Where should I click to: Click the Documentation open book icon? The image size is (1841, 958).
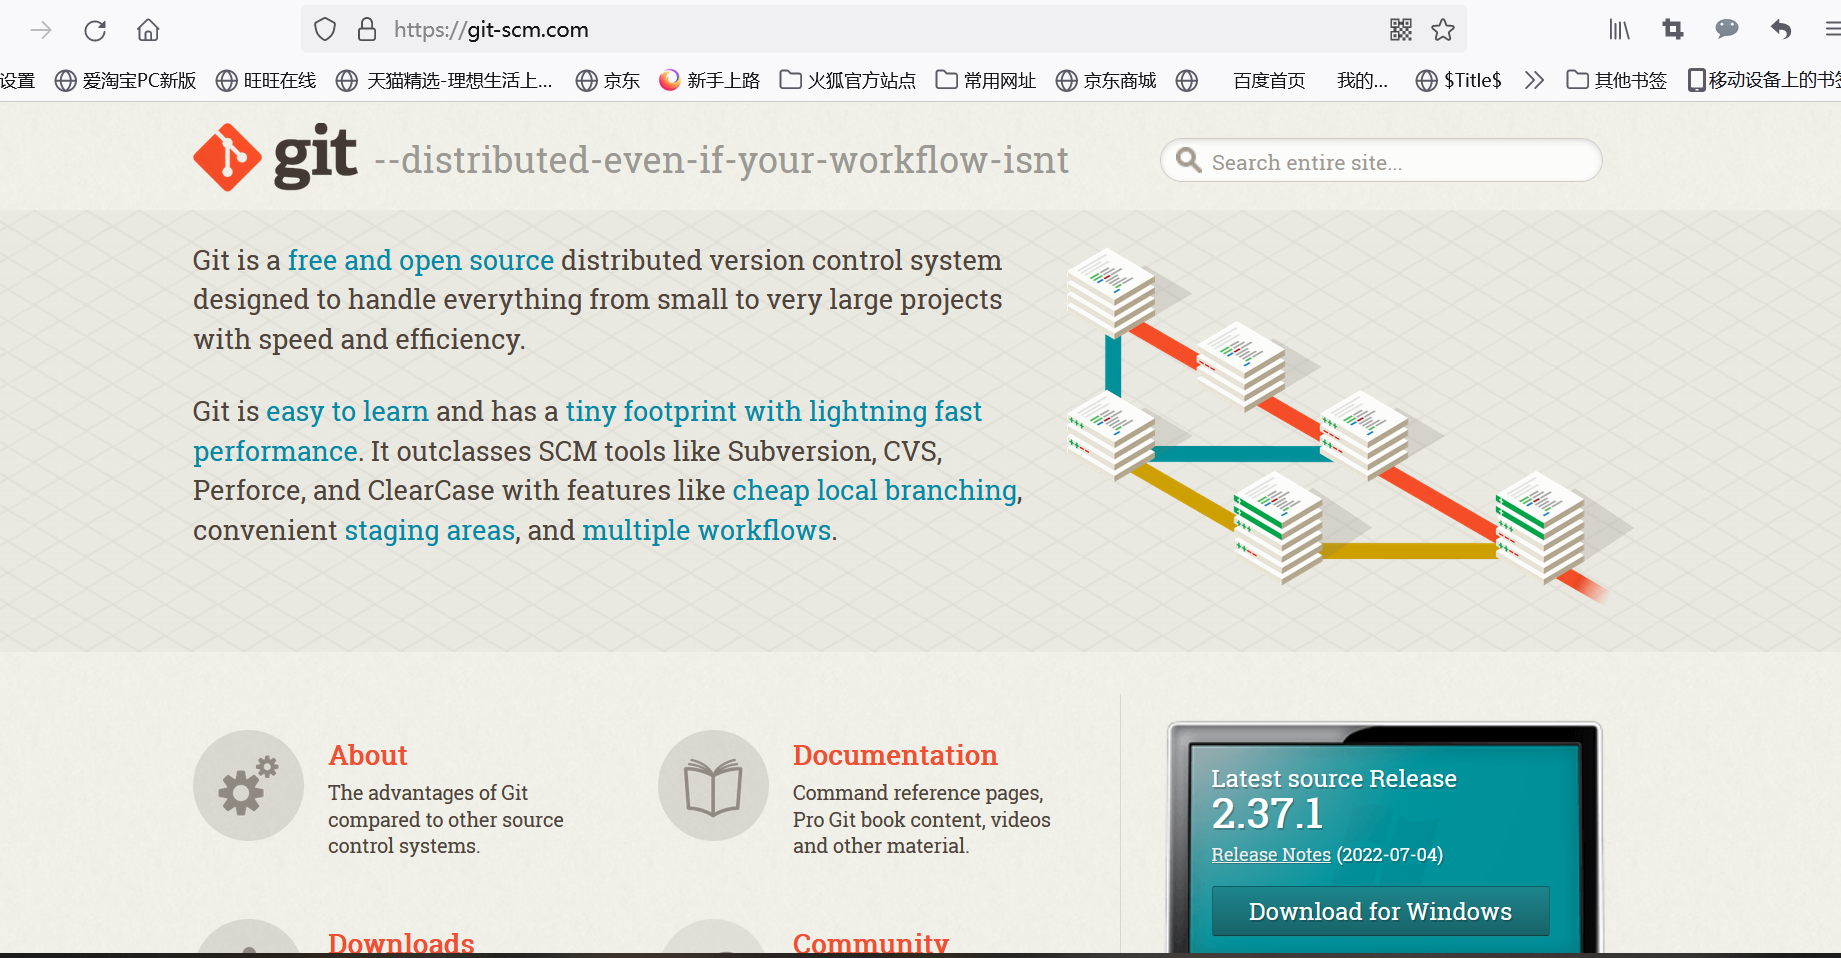(x=713, y=785)
